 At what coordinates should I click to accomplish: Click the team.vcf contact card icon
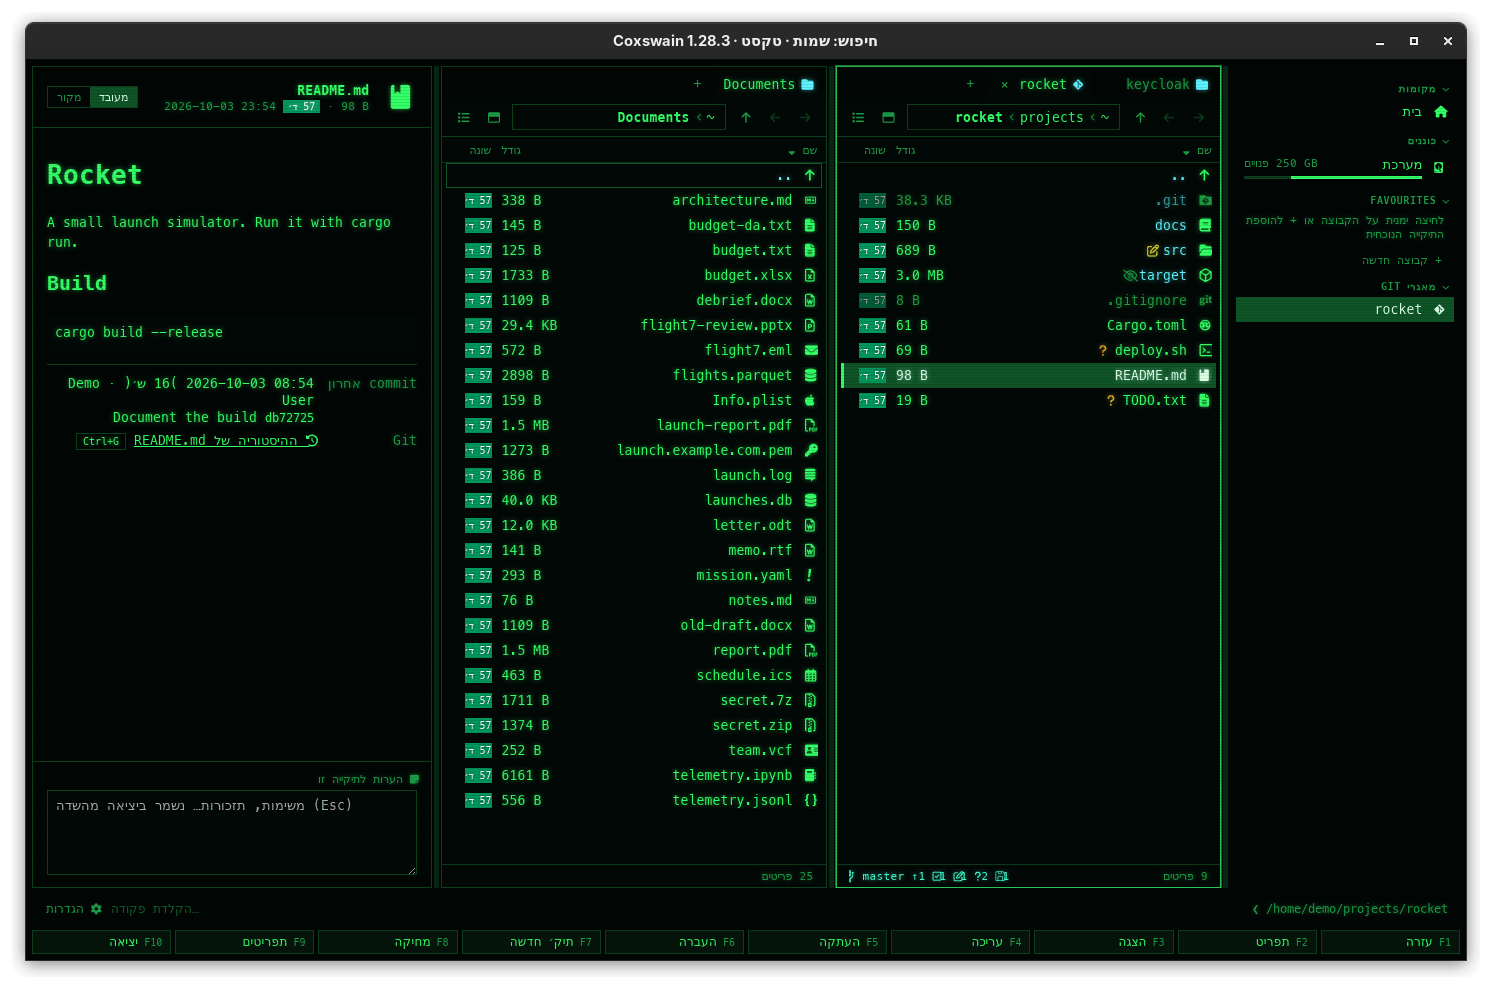[x=811, y=750]
